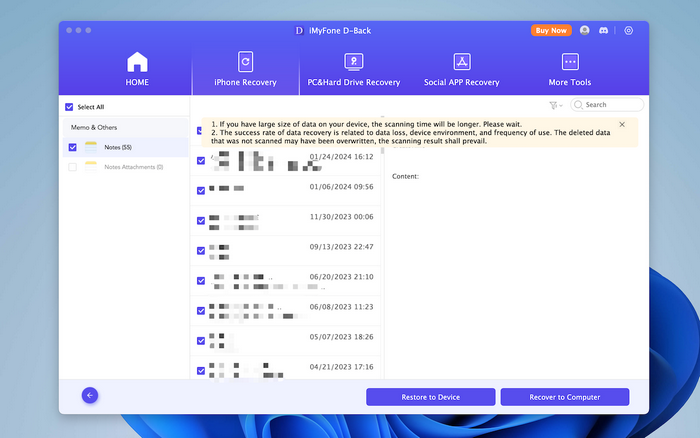Uncheck the note dated 06/08/2023 11:23

[201, 310]
